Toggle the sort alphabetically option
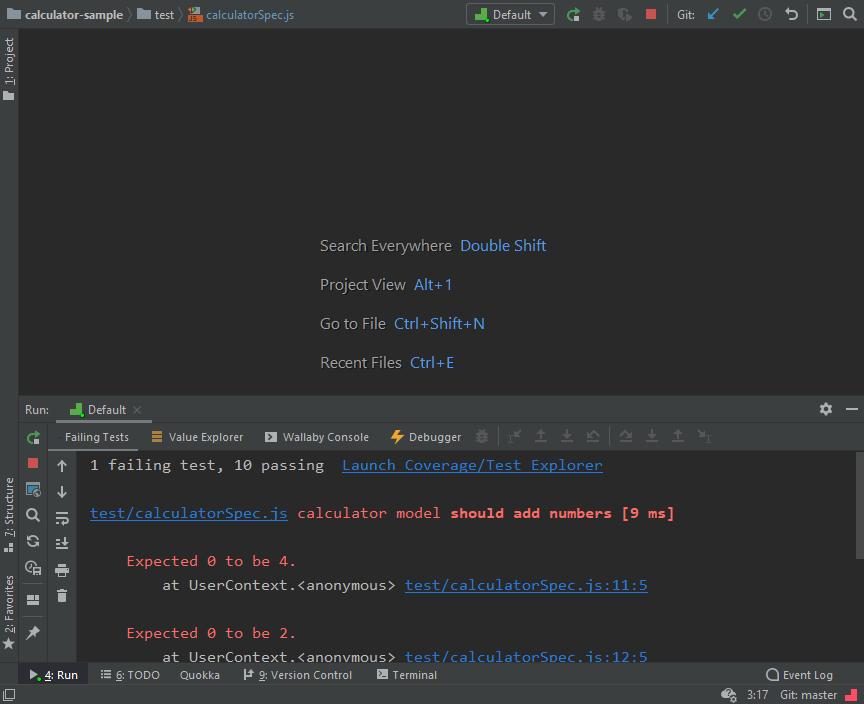The image size is (864, 704). point(63,541)
